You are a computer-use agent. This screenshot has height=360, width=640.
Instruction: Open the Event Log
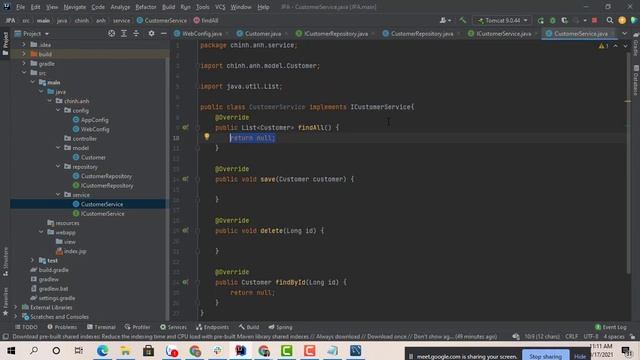611,327
